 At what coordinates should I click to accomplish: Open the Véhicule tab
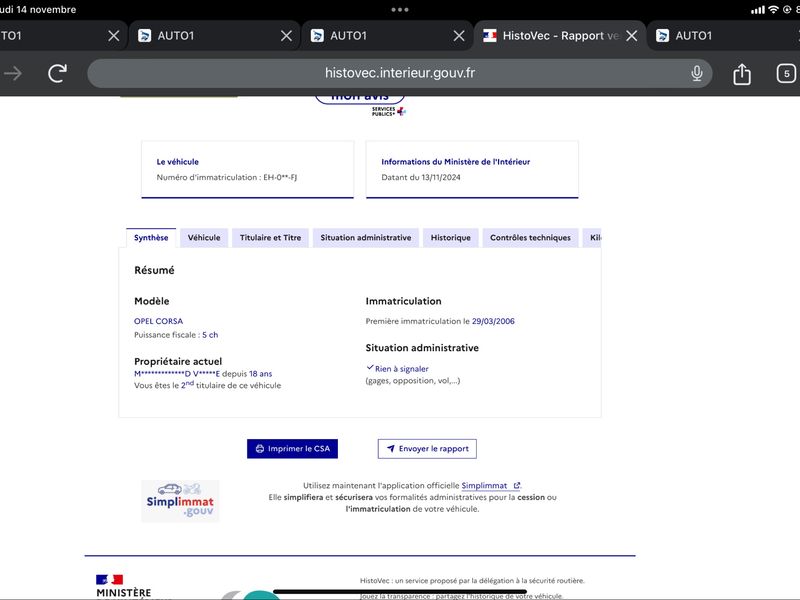(204, 238)
